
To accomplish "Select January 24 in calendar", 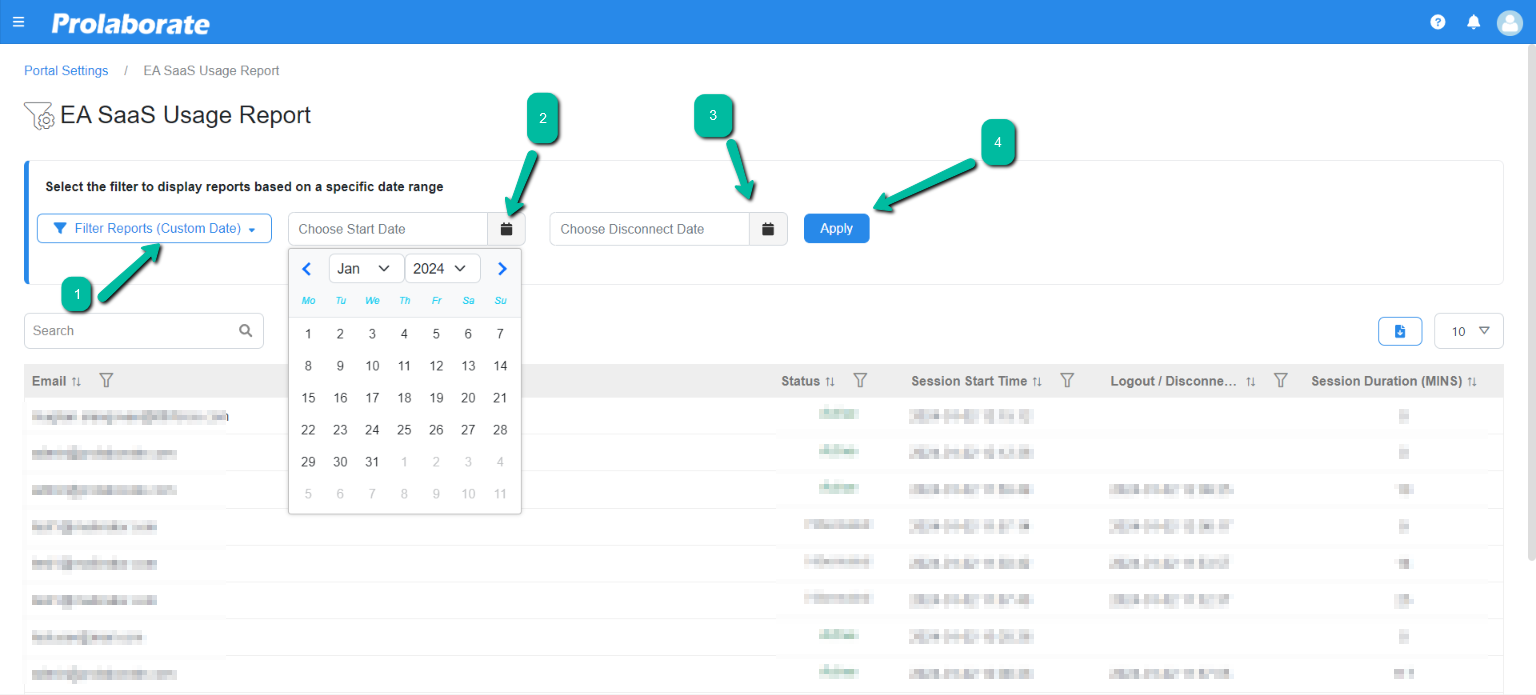I will 372,430.
